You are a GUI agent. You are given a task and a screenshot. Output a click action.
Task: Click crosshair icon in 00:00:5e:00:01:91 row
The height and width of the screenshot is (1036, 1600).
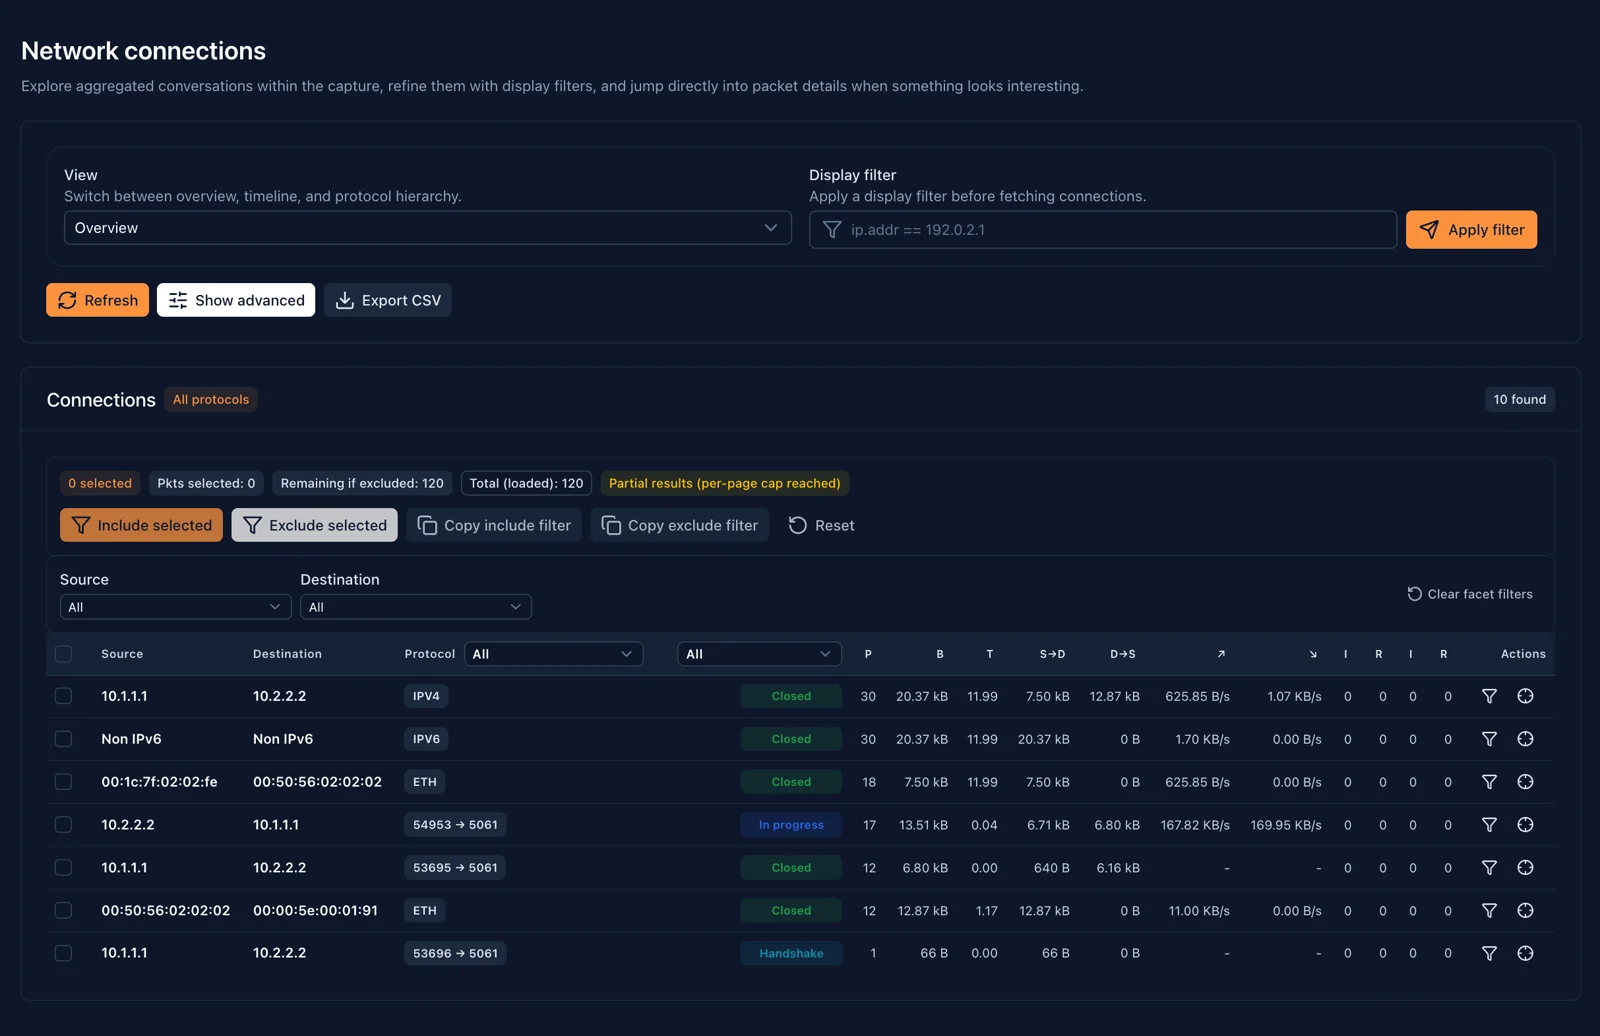(1525, 911)
